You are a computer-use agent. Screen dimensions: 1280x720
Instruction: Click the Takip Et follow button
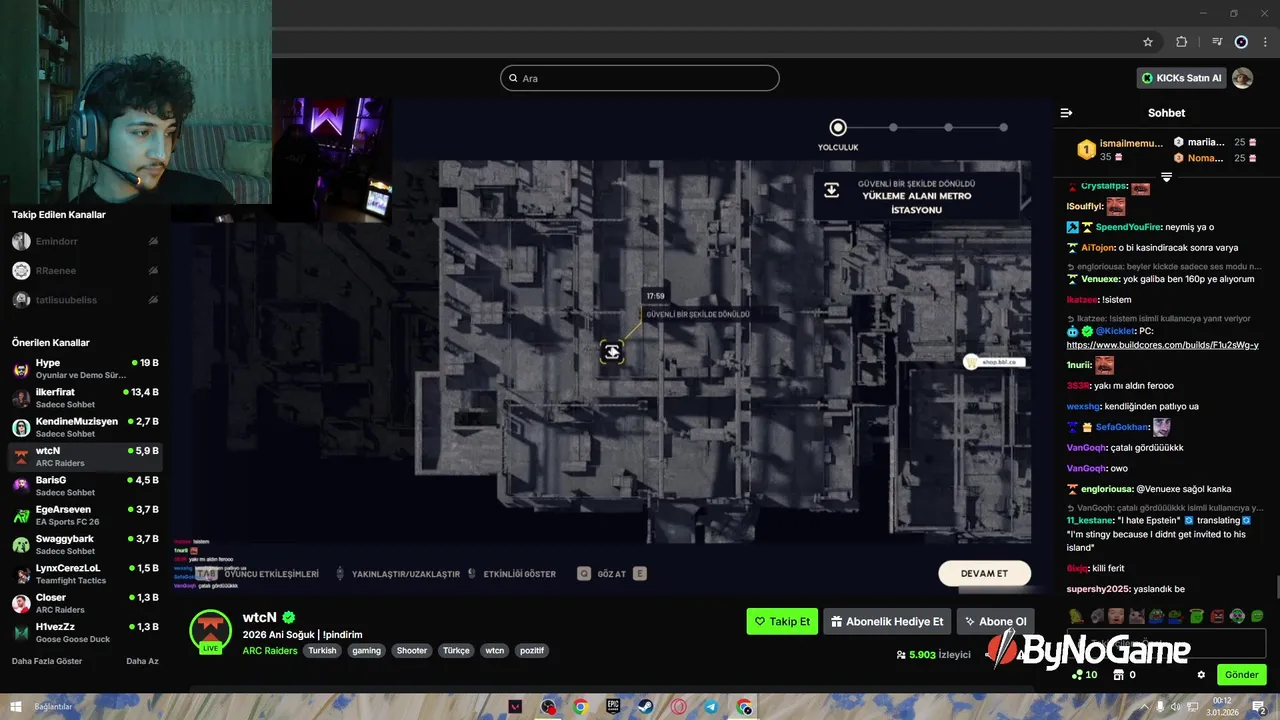tap(782, 621)
